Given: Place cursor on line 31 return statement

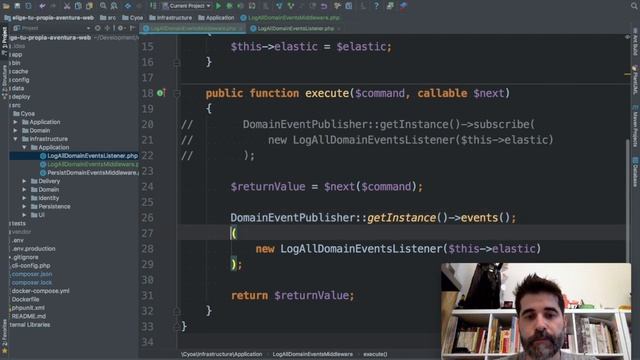Looking at the screenshot, I should tap(293, 295).
